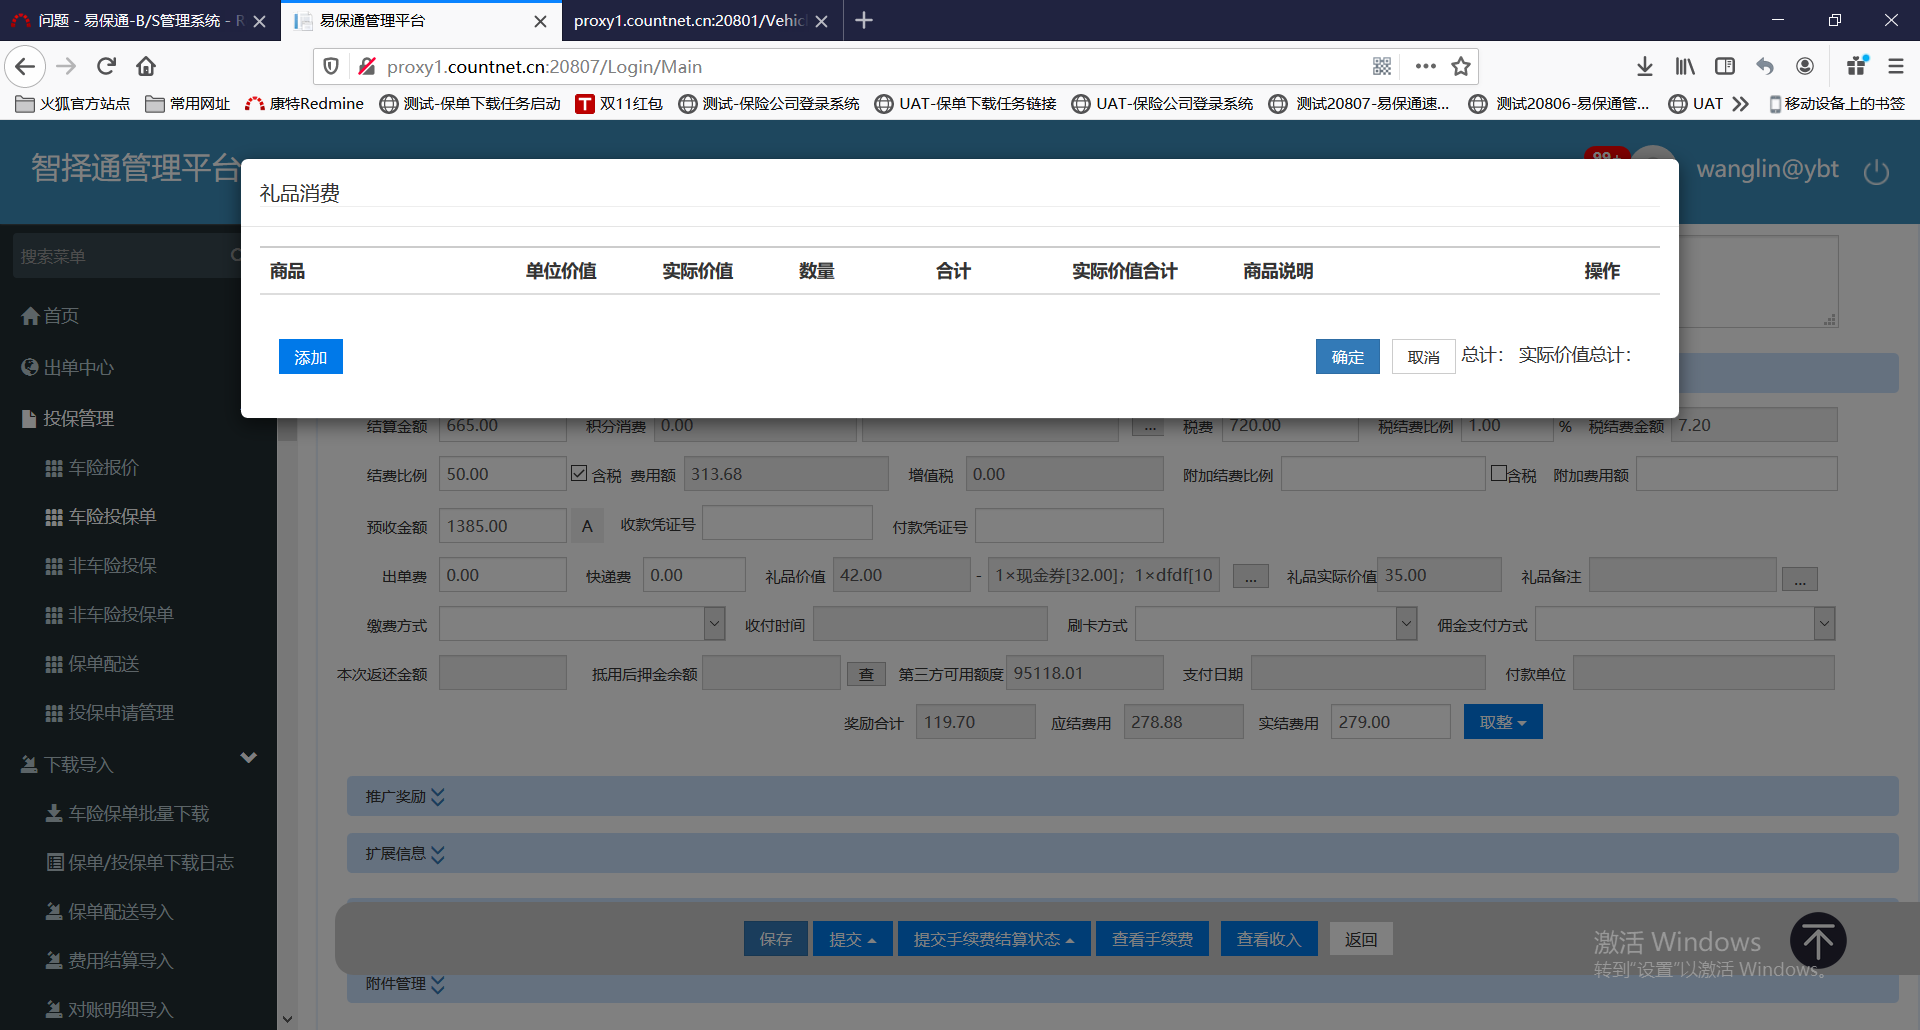Viewport: 1920px width, 1030px height.
Task: Click the scroll-to-top arrow icon
Action: (x=1817, y=941)
